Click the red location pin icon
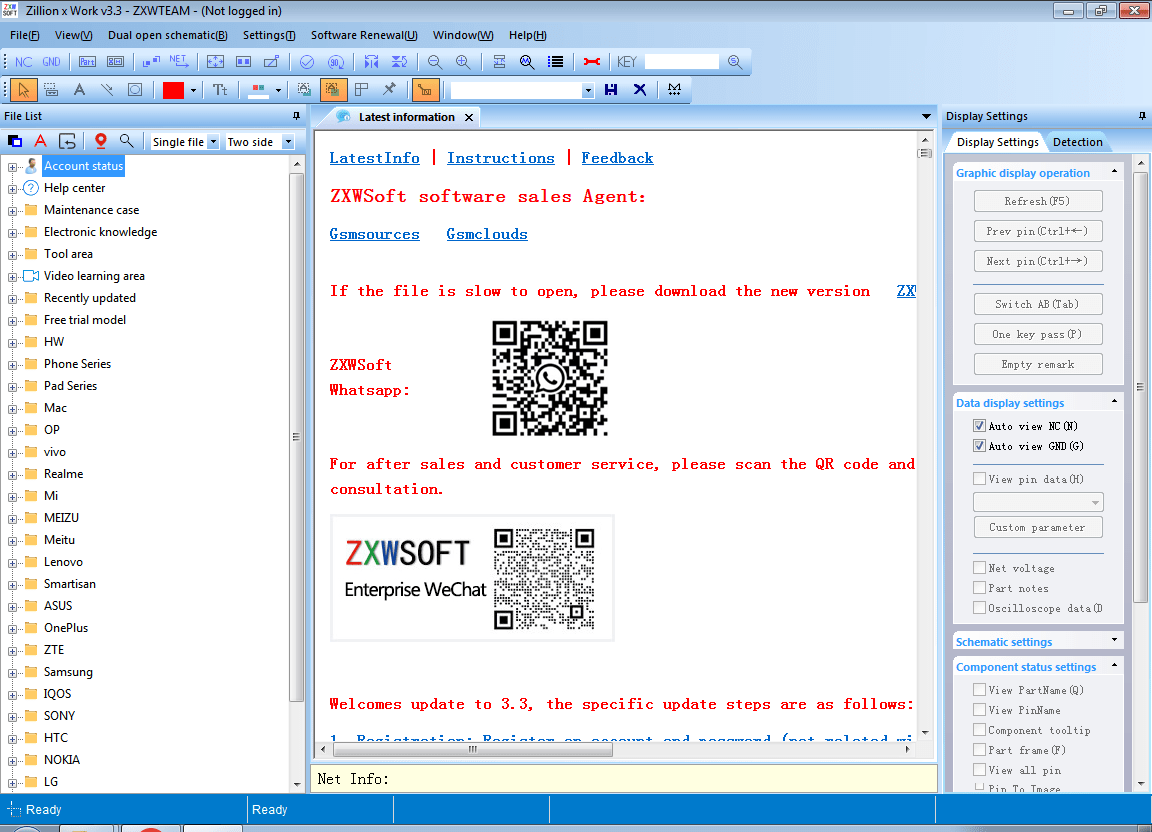The height and width of the screenshot is (832, 1152). 101,141
